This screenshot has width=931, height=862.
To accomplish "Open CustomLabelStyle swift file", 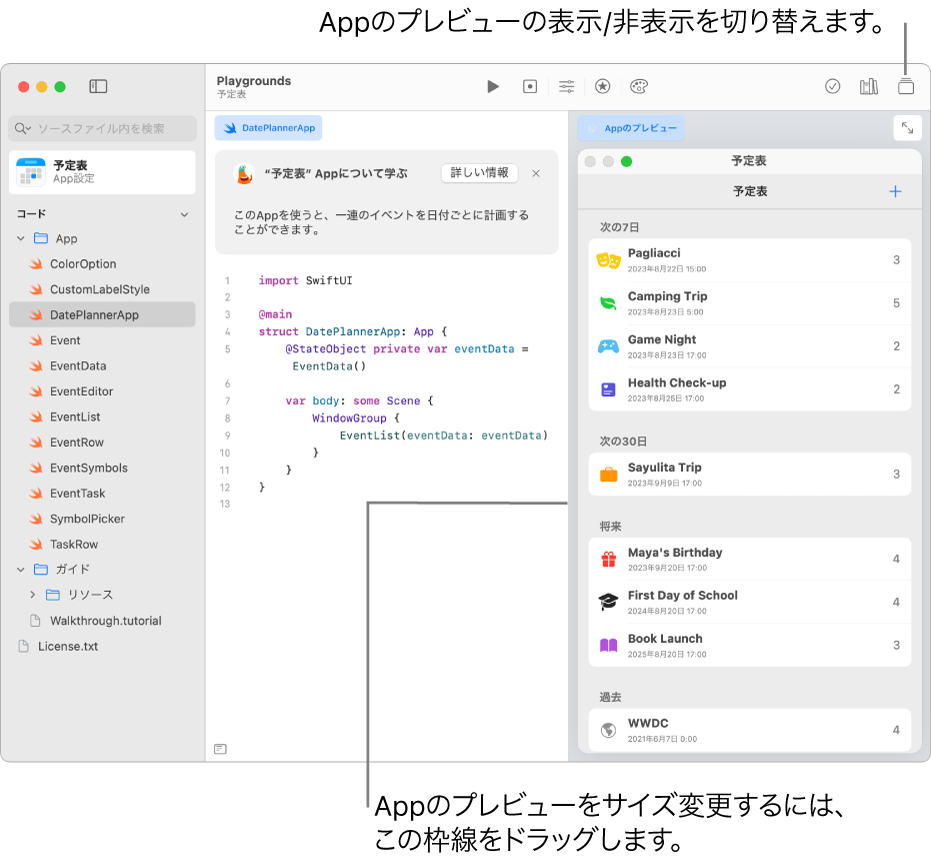I will coord(102,290).
